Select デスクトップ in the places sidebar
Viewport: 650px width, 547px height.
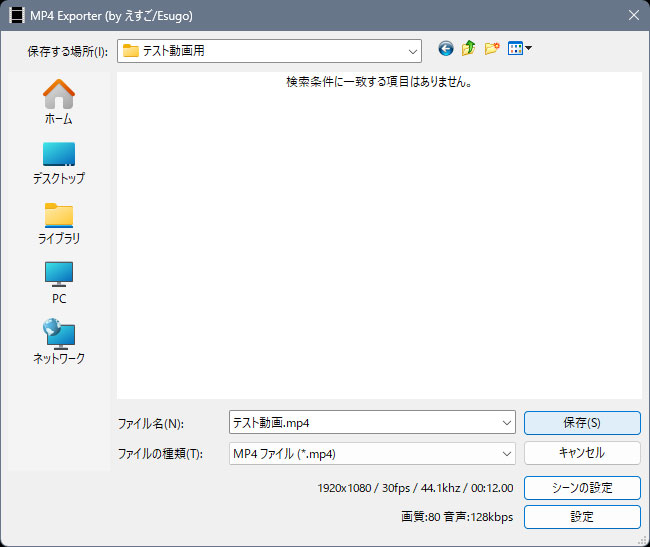(59, 162)
